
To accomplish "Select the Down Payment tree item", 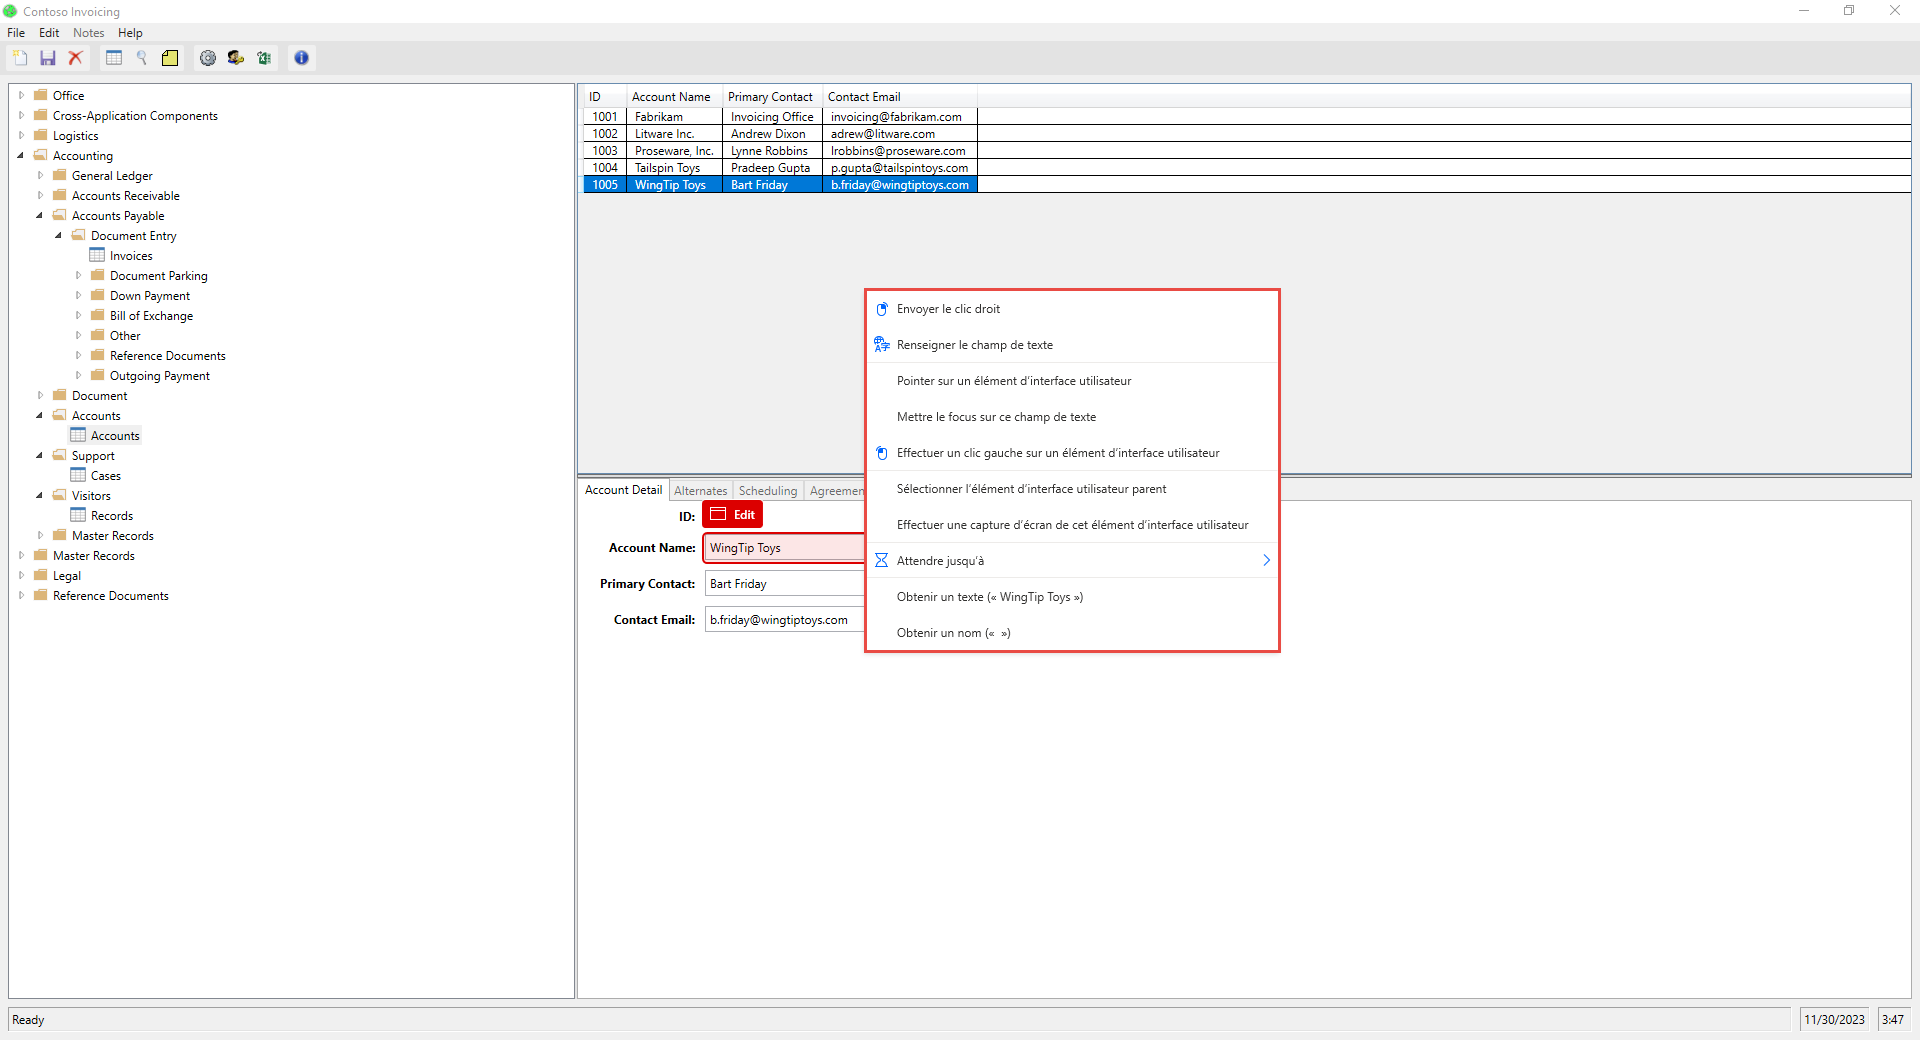I will [150, 296].
